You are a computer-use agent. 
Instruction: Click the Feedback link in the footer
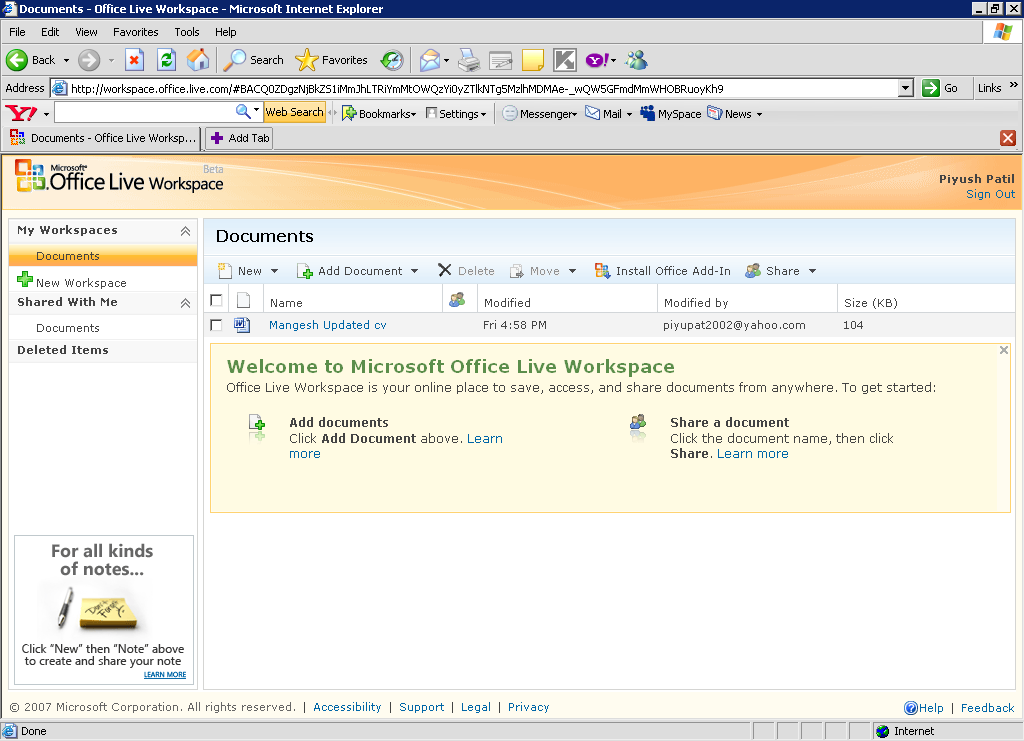coord(987,708)
